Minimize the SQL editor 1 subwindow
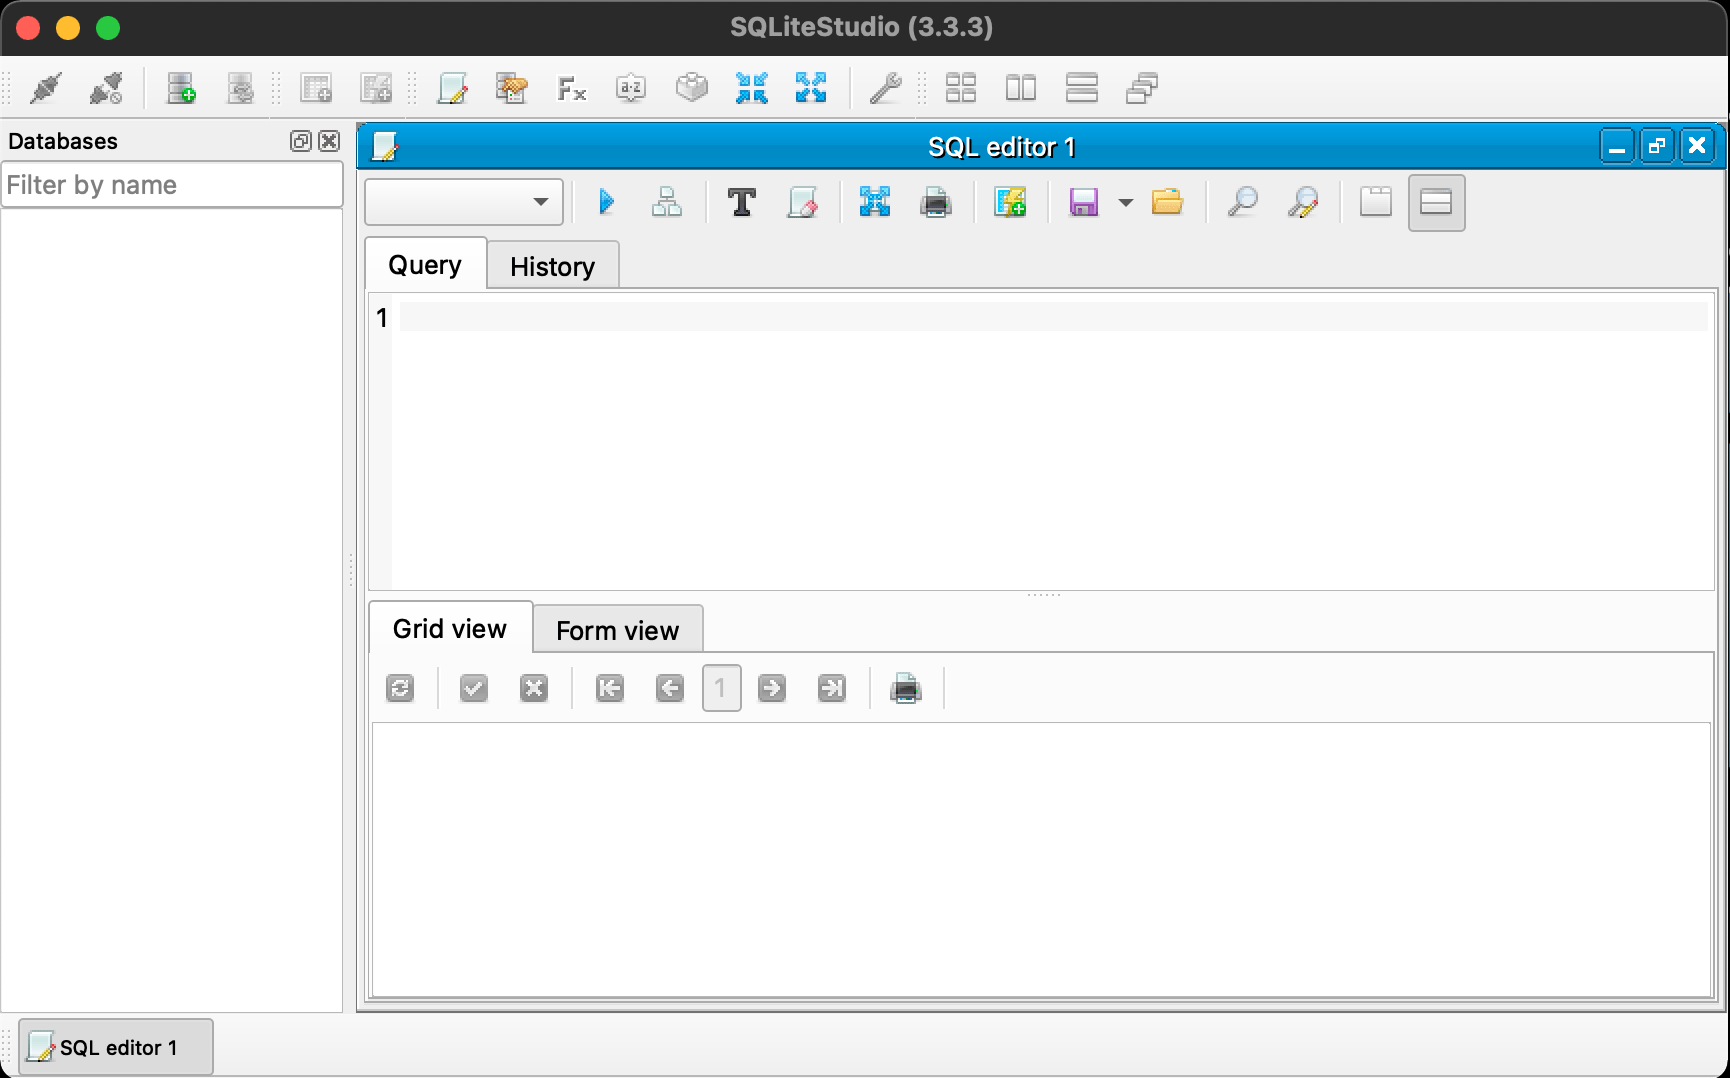This screenshot has height=1078, width=1730. [x=1617, y=147]
